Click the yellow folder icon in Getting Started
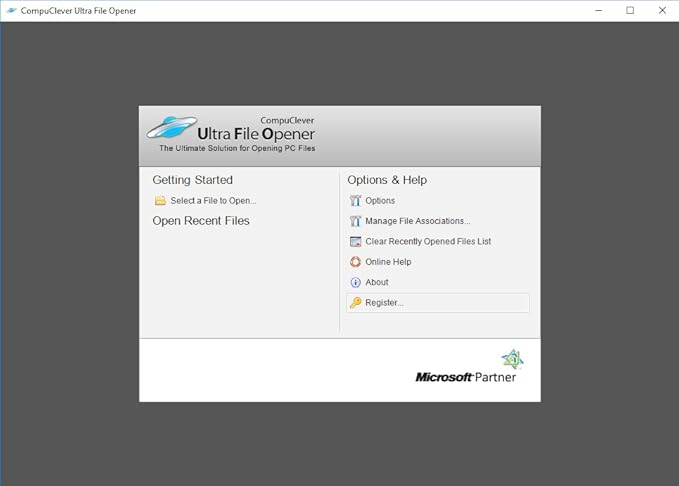 tap(160, 201)
